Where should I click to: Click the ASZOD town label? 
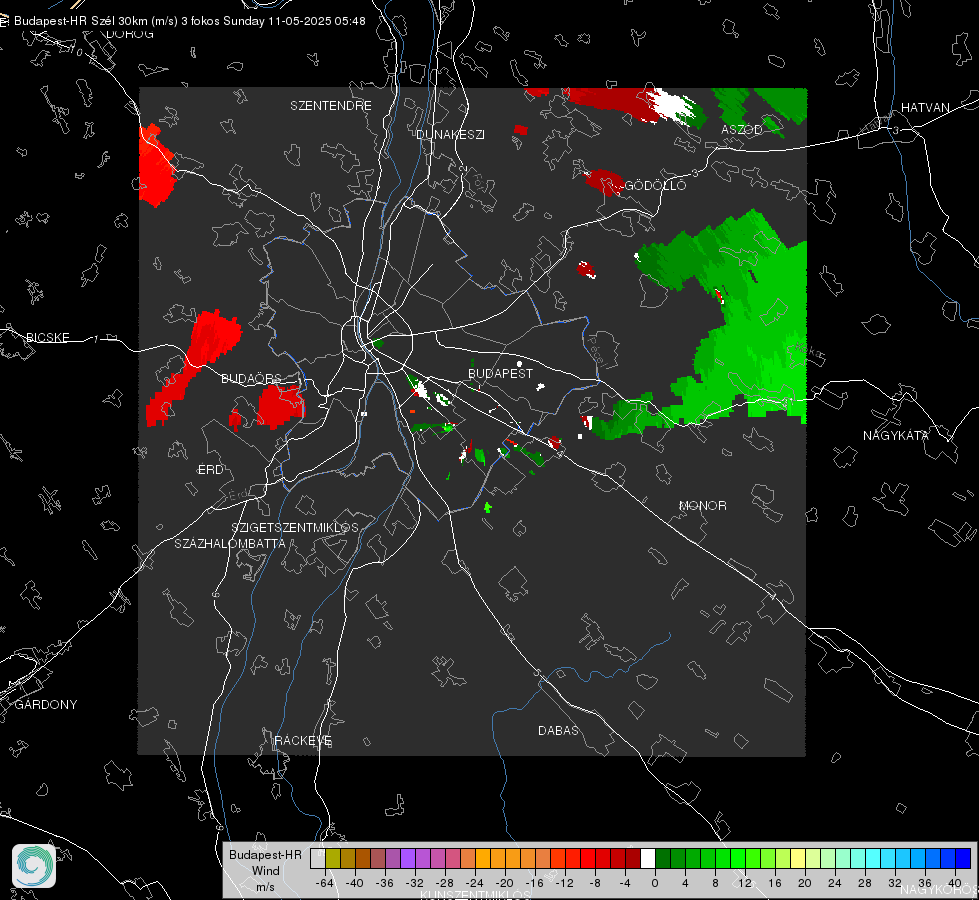pyautogui.click(x=742, y=129)
